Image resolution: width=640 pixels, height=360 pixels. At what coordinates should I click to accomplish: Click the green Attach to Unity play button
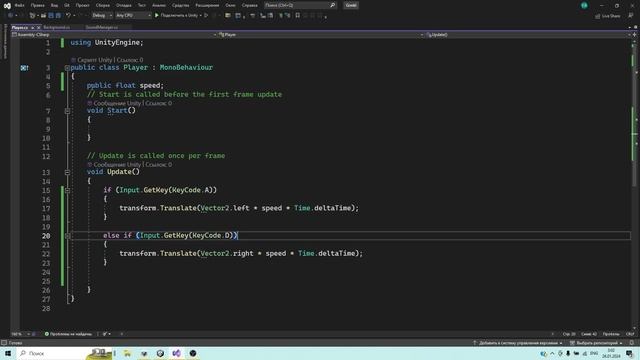coord(156,16)
